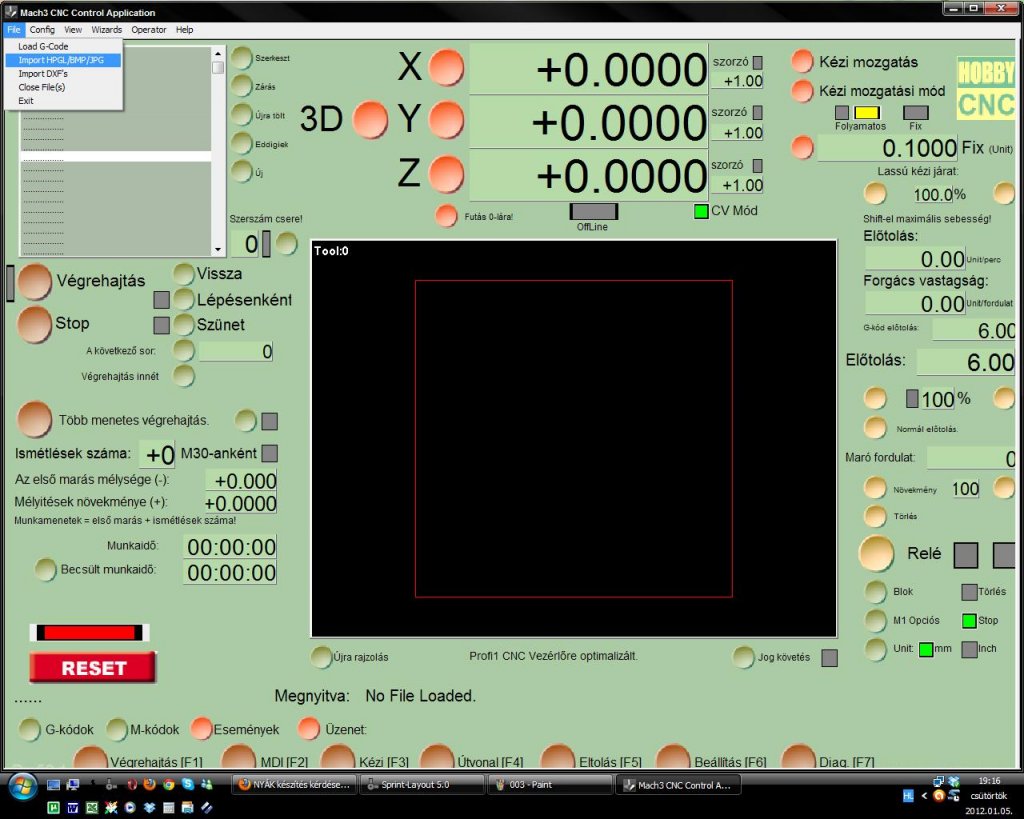Switch to Sprint-Layout 5.0 in taskbar
1024x819 pixels.
tap(423, 785)
